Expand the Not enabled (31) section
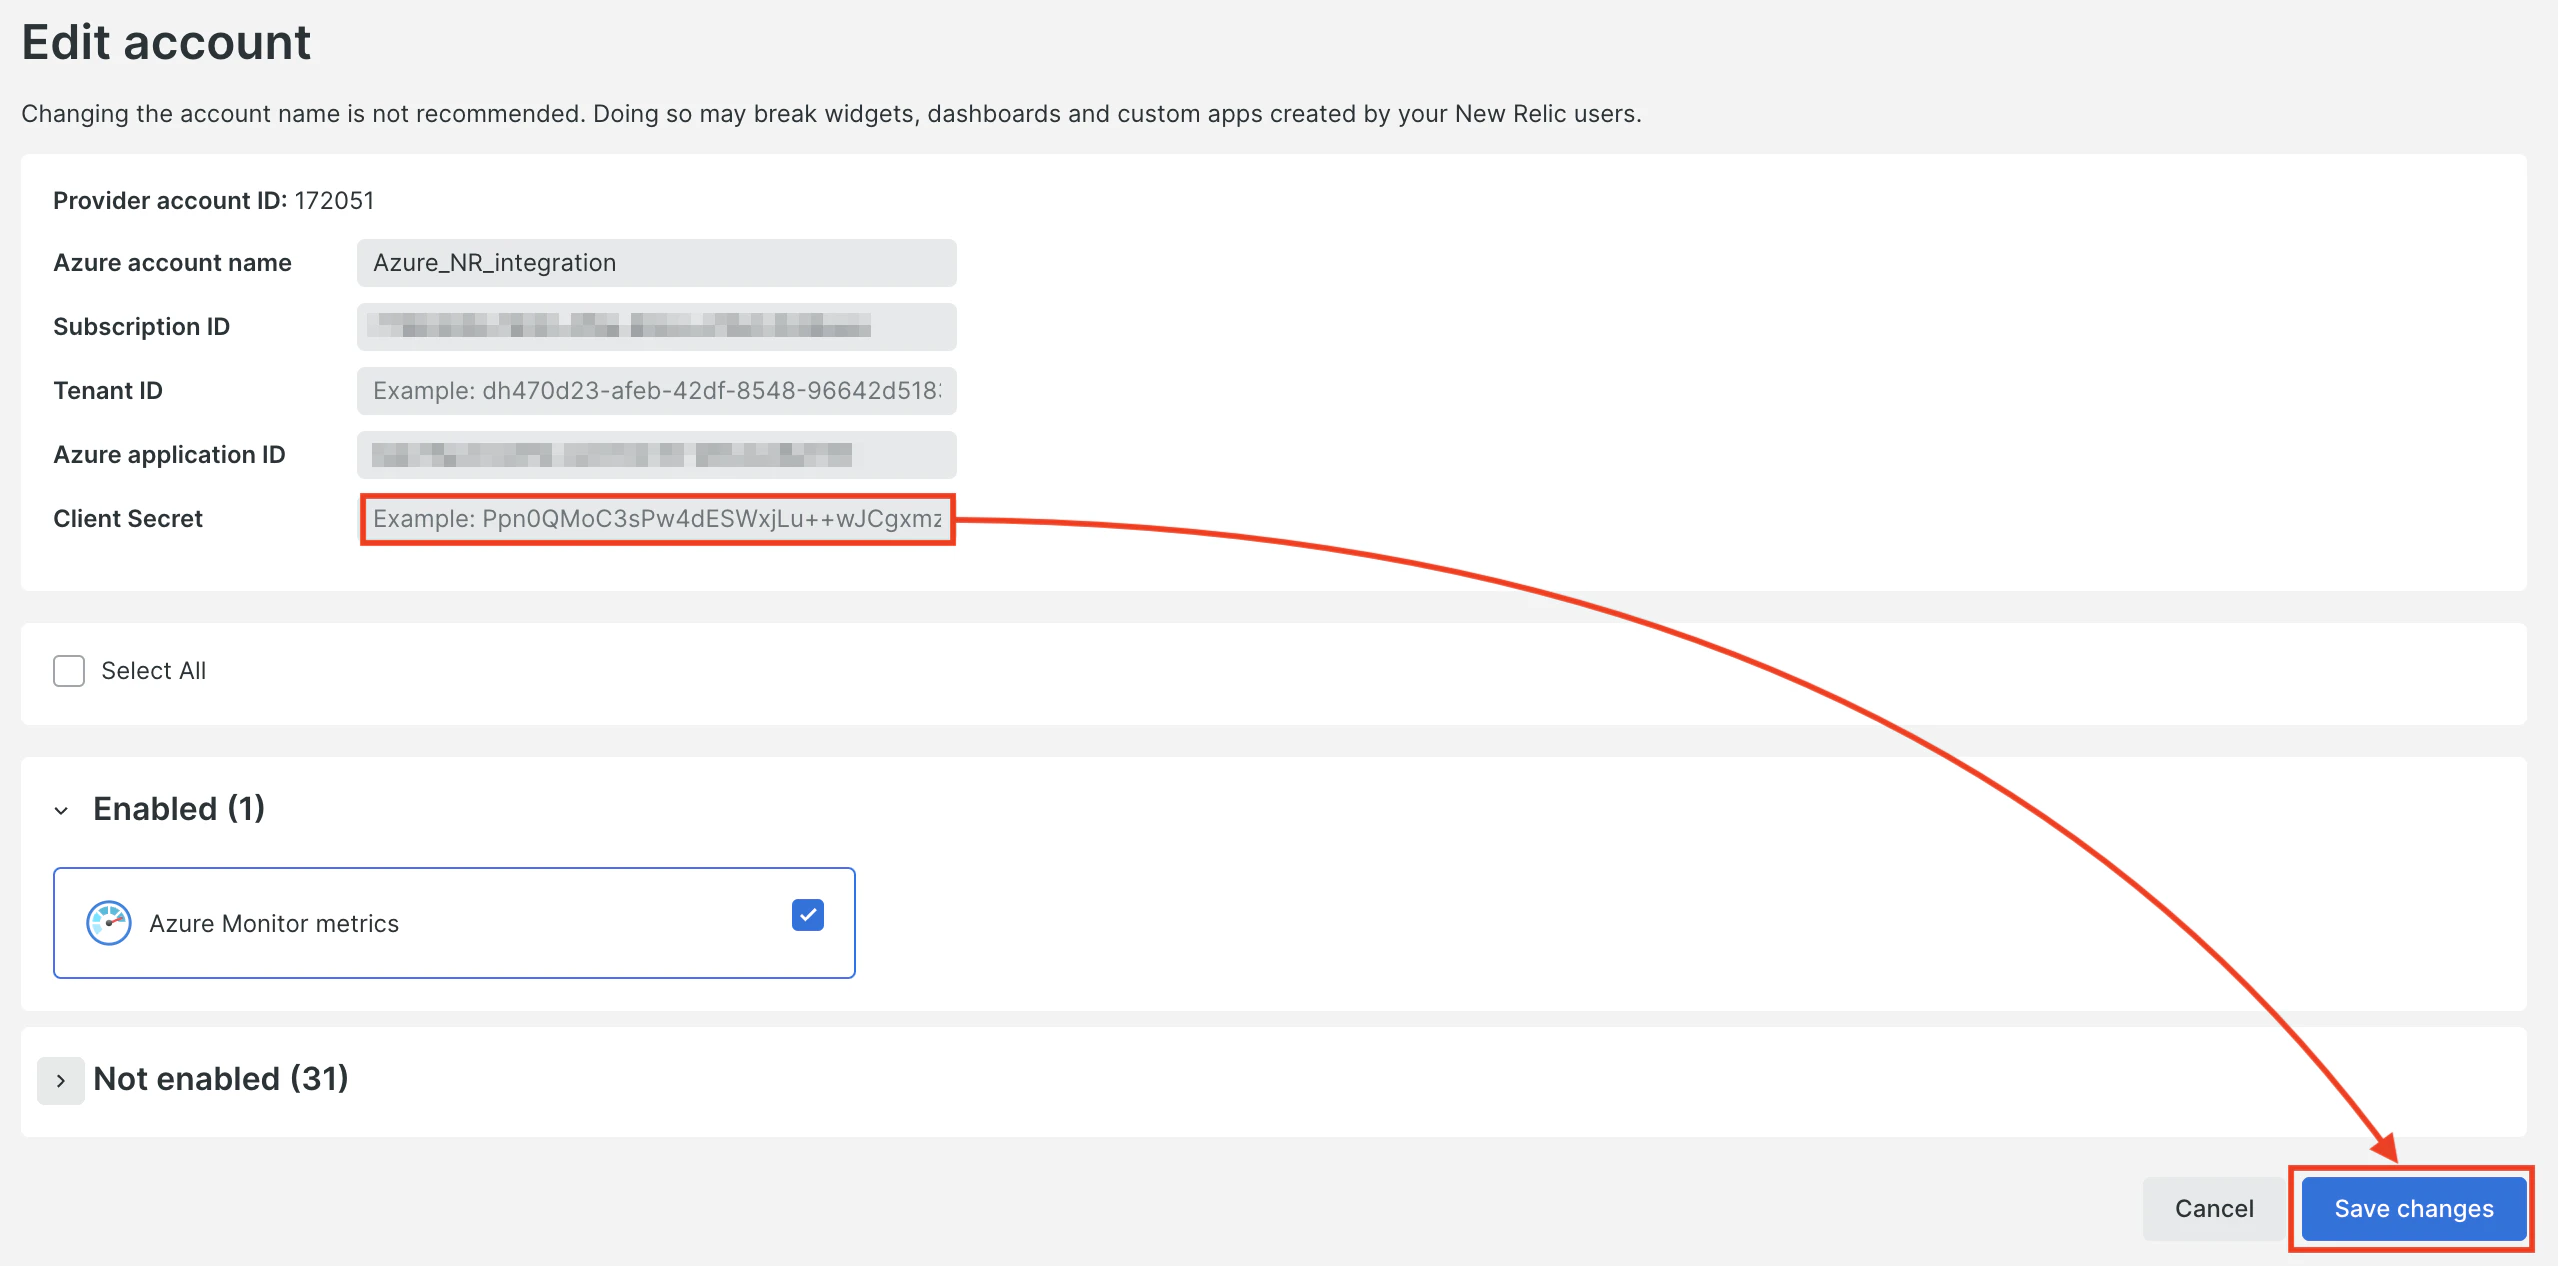 [61, 1081]
